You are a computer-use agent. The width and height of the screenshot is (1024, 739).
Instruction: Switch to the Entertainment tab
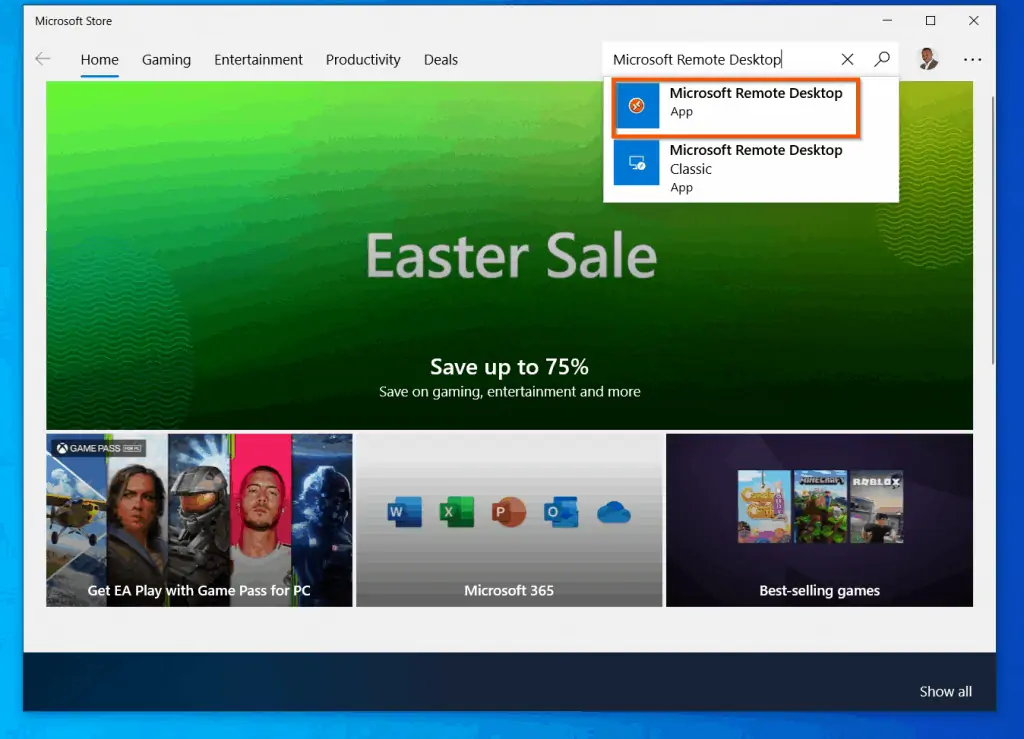point(258,60)
